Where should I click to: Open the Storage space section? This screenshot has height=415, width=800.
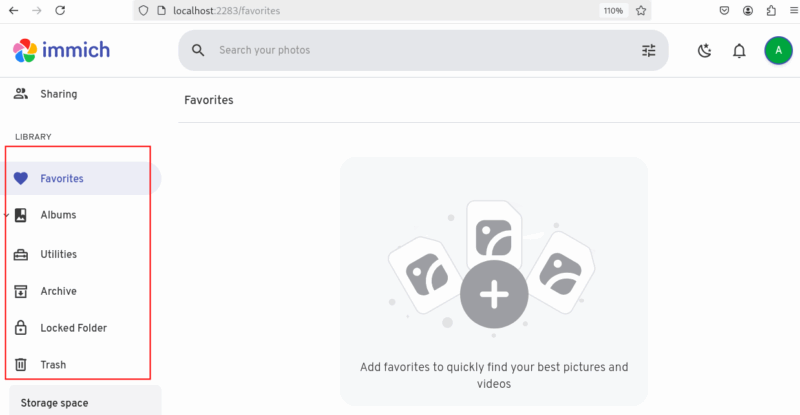pyautogui.click(x=55, y=403)
